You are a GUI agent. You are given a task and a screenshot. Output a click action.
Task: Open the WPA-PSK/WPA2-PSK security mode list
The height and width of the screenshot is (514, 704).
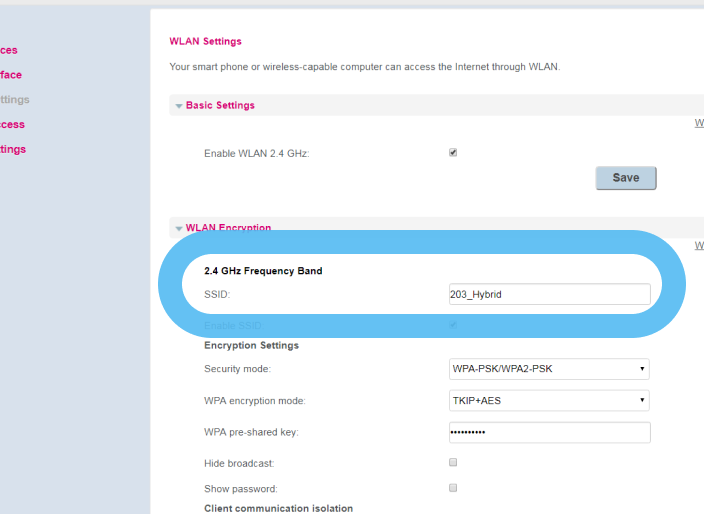click(548, 369)
